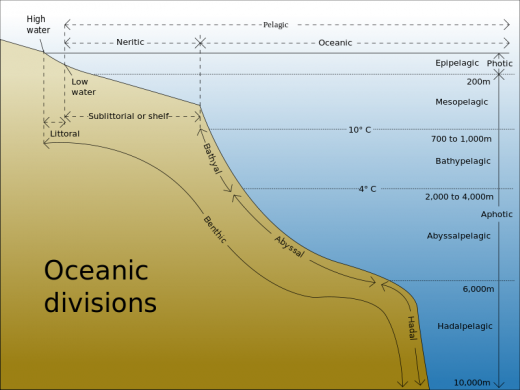Image resolution: width=520 pixels, height=390 pixels.
Task: Select the Neritic zone label
Action: point(130,42)
